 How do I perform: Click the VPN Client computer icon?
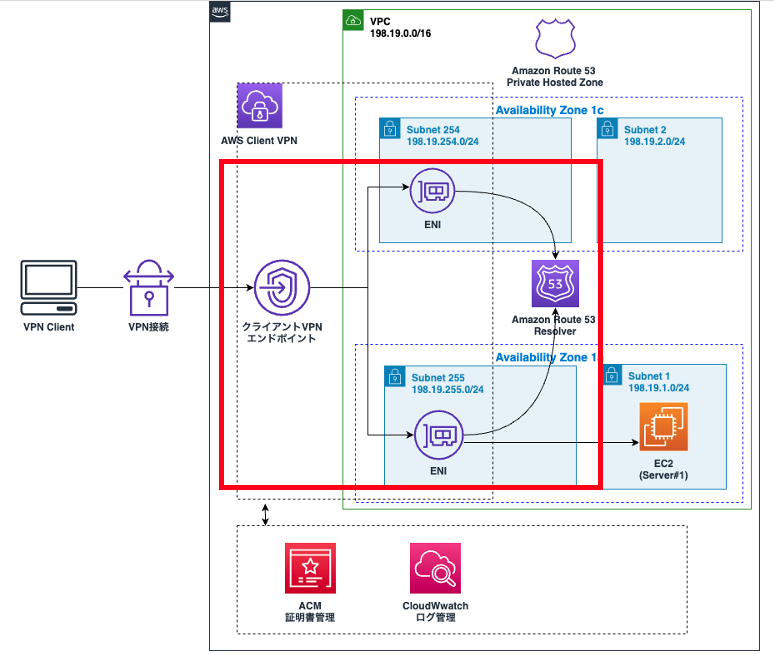tap(49, 288)
